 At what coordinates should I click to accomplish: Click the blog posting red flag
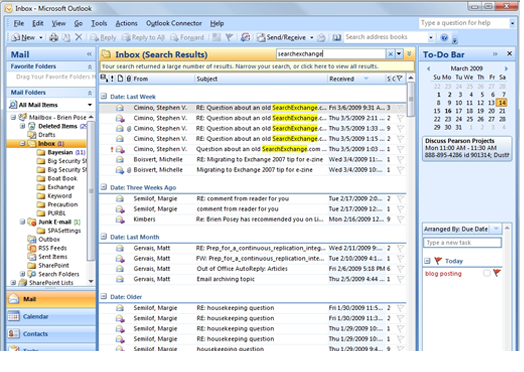tap(497, 273)
